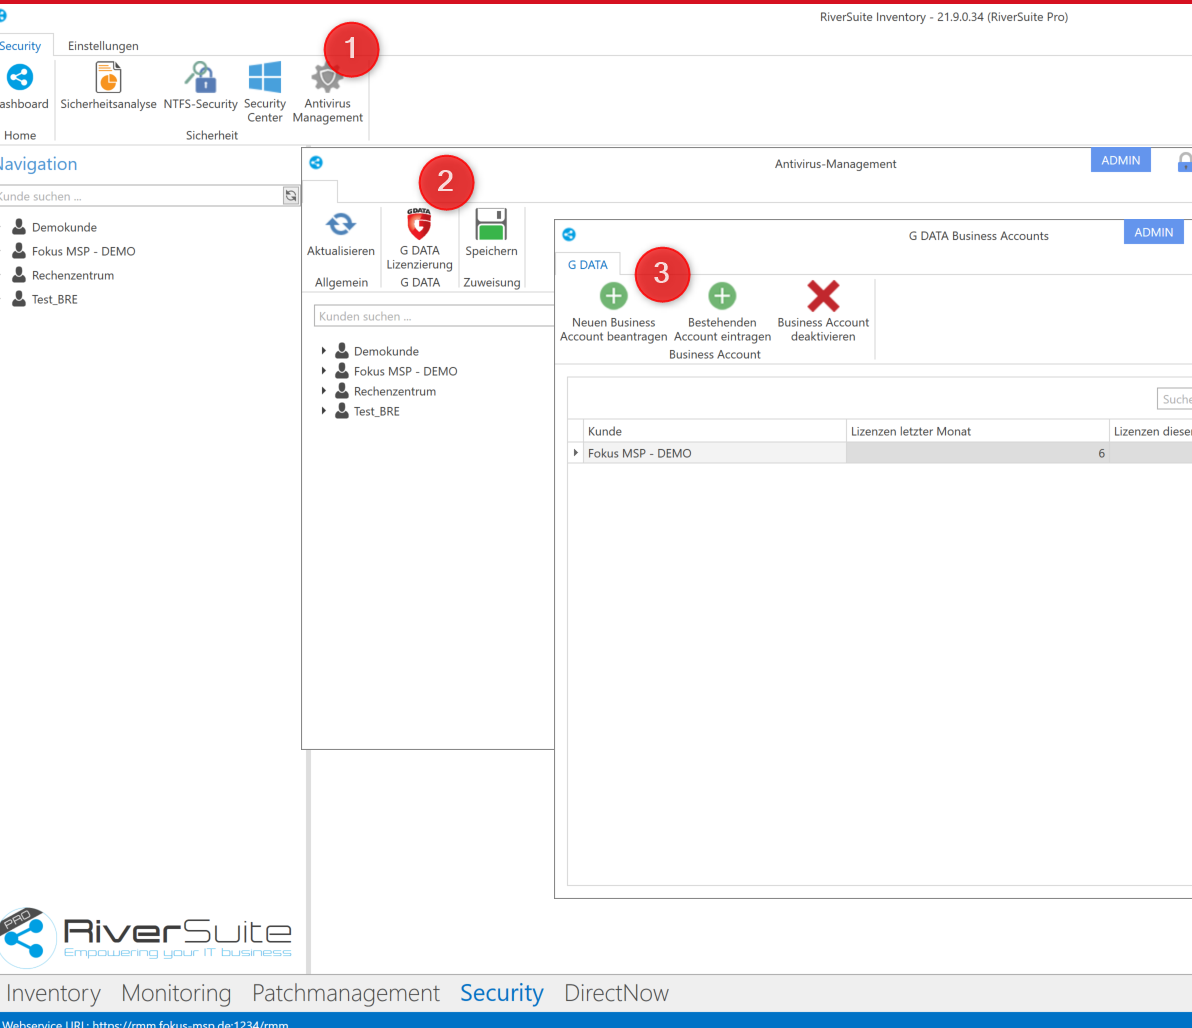The image size is (1192, 1028).
Task: Expand Test_BRE in Antivirus-Management tree
Action: point(324,411)
